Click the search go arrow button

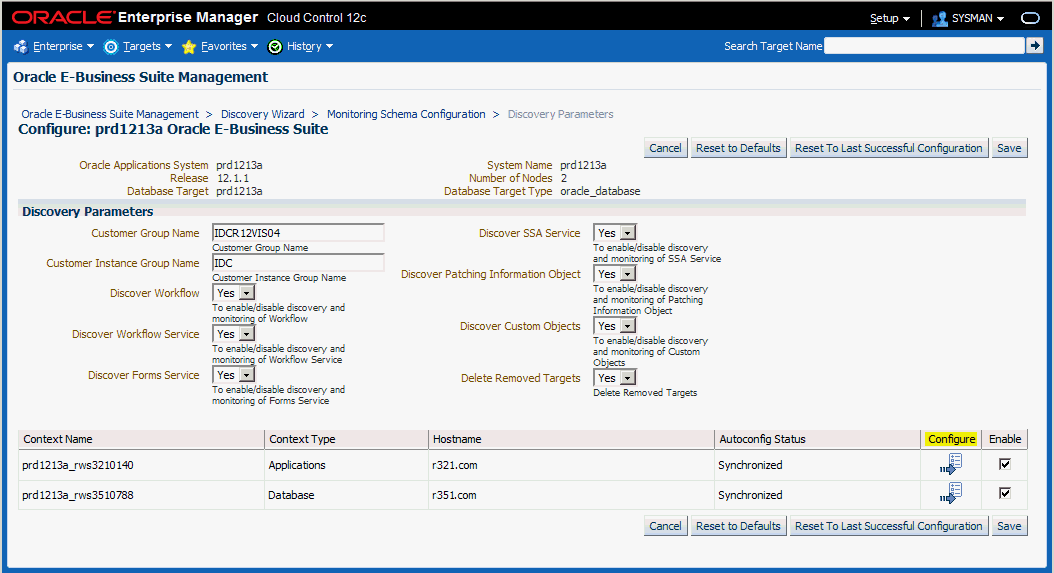coord(1035,46)
